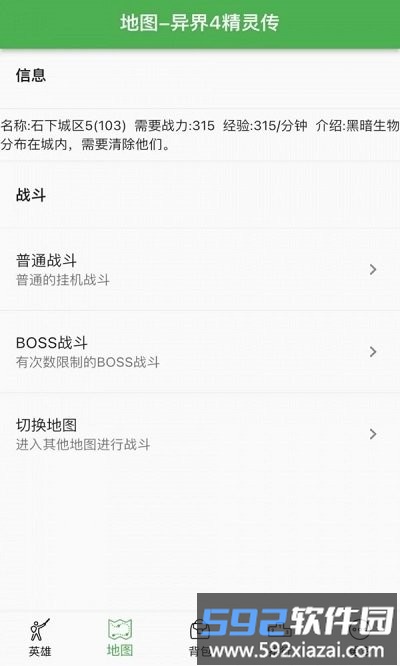
Task: Start 普通战斗 normal battle
Action: (x=200, y=269)
